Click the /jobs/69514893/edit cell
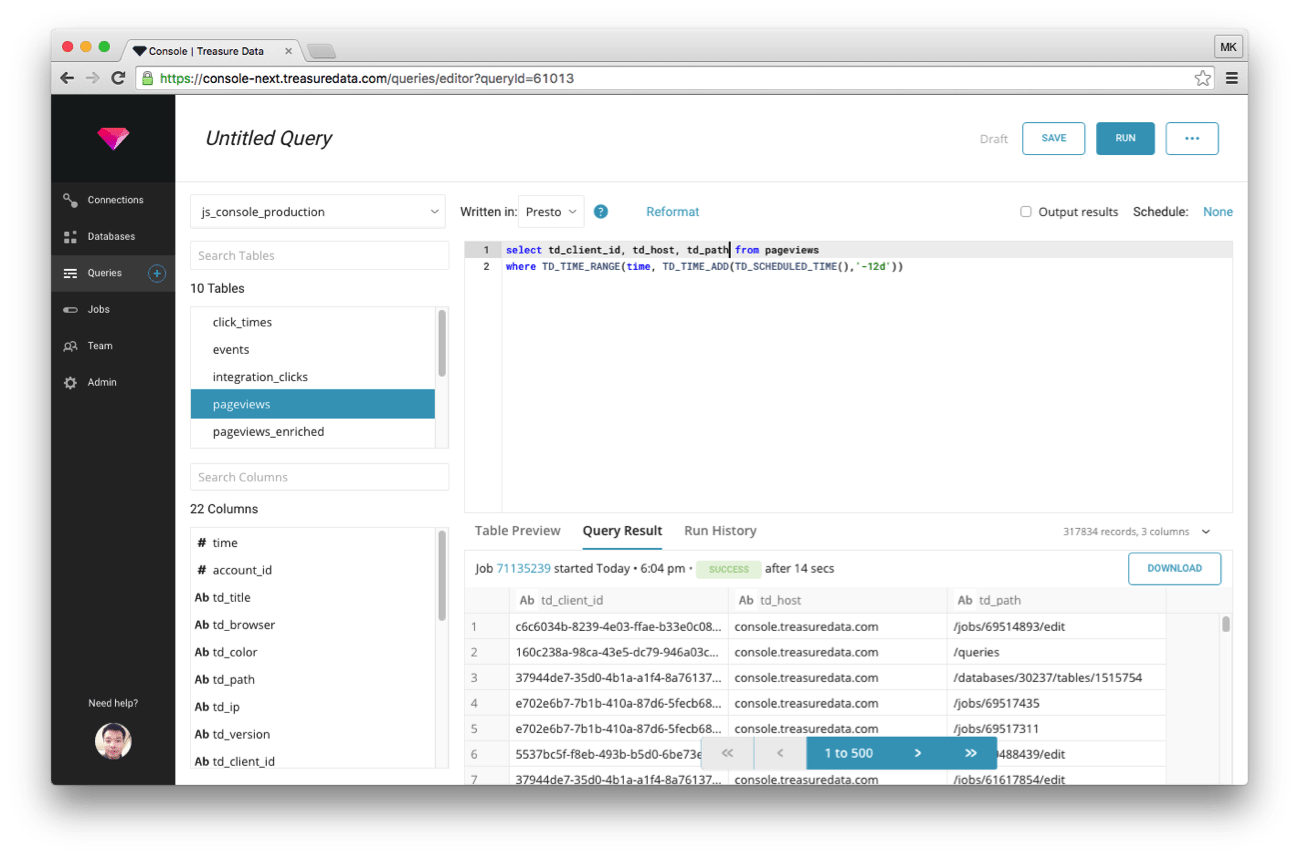1300x858 pixels. [x=1056, y=627]
